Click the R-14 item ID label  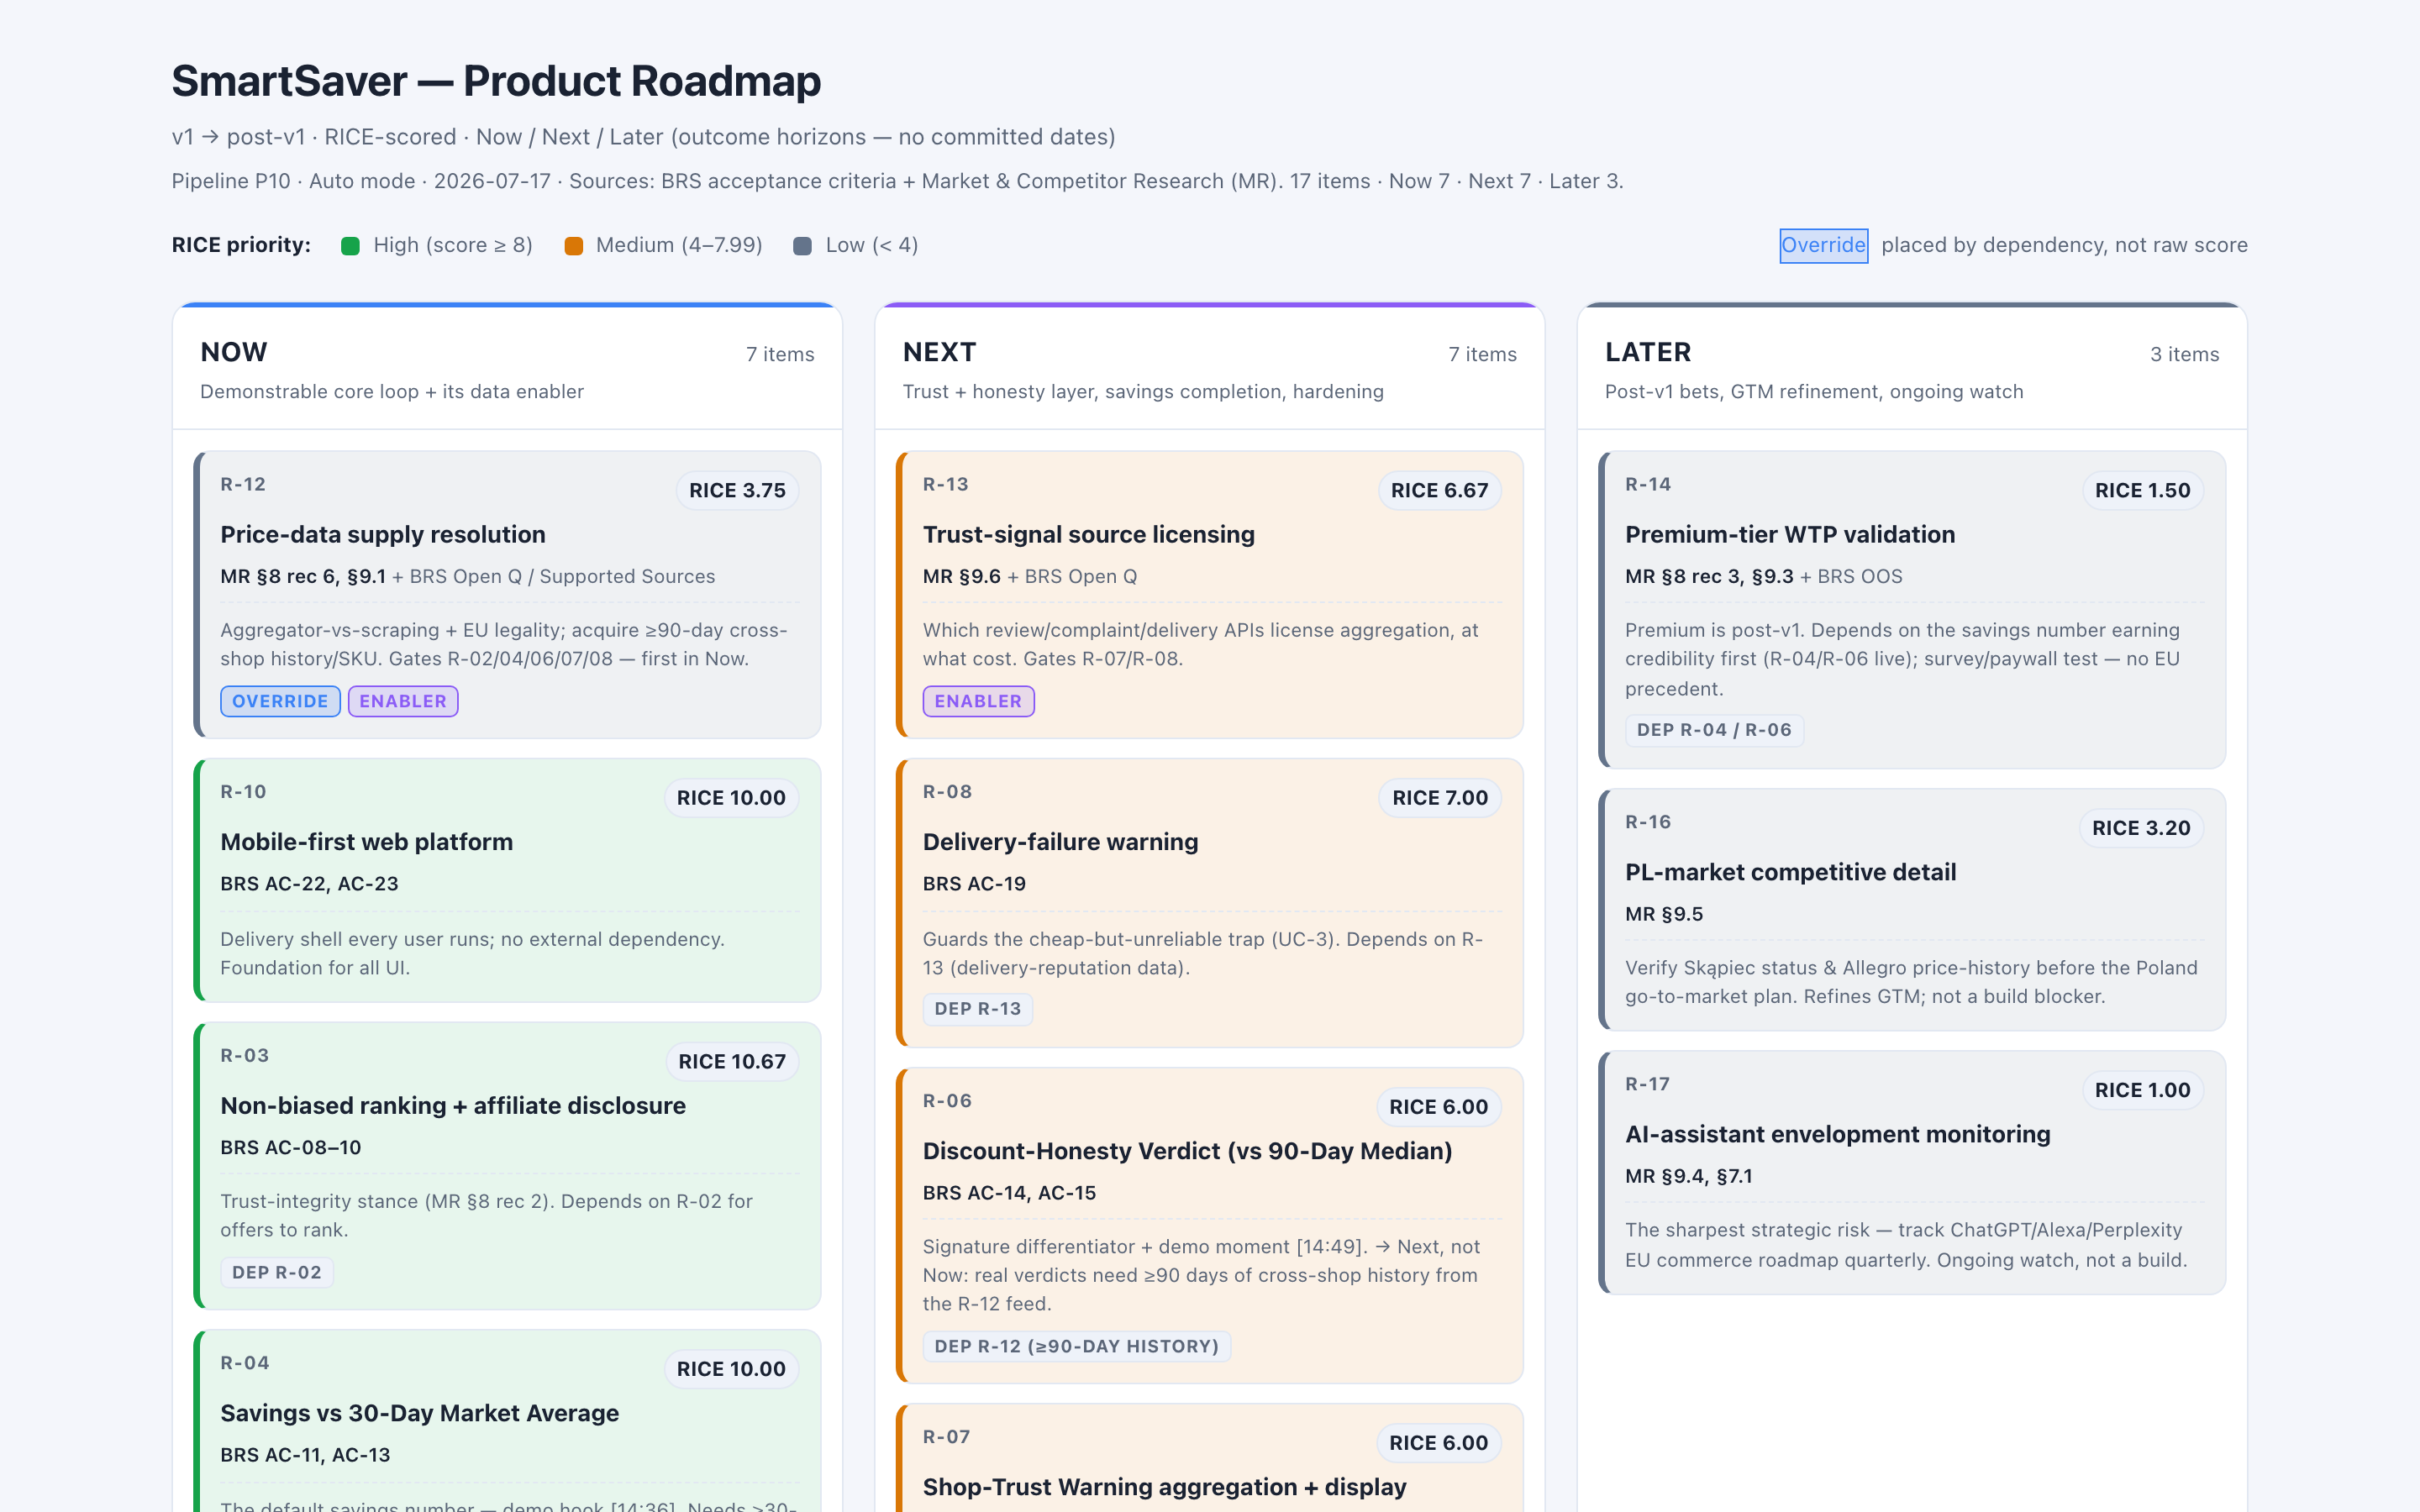(1648, 484)
